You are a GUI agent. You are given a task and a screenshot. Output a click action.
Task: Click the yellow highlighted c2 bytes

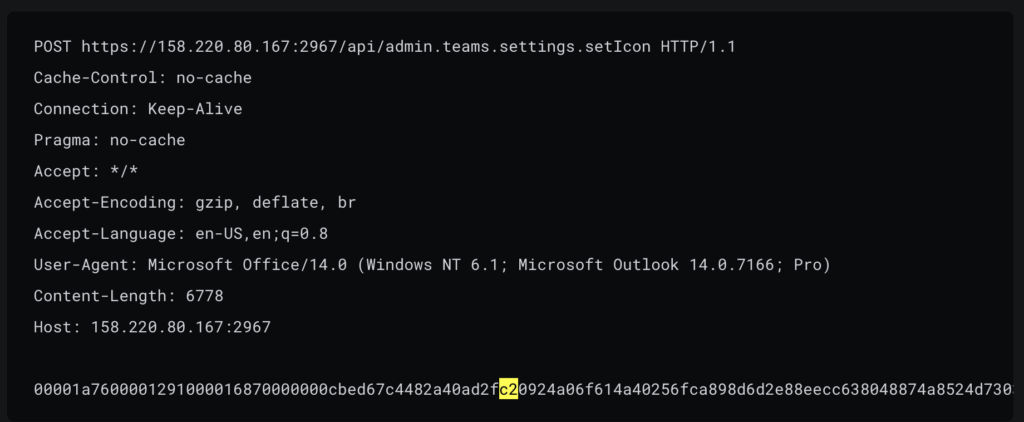coord(508,389)
